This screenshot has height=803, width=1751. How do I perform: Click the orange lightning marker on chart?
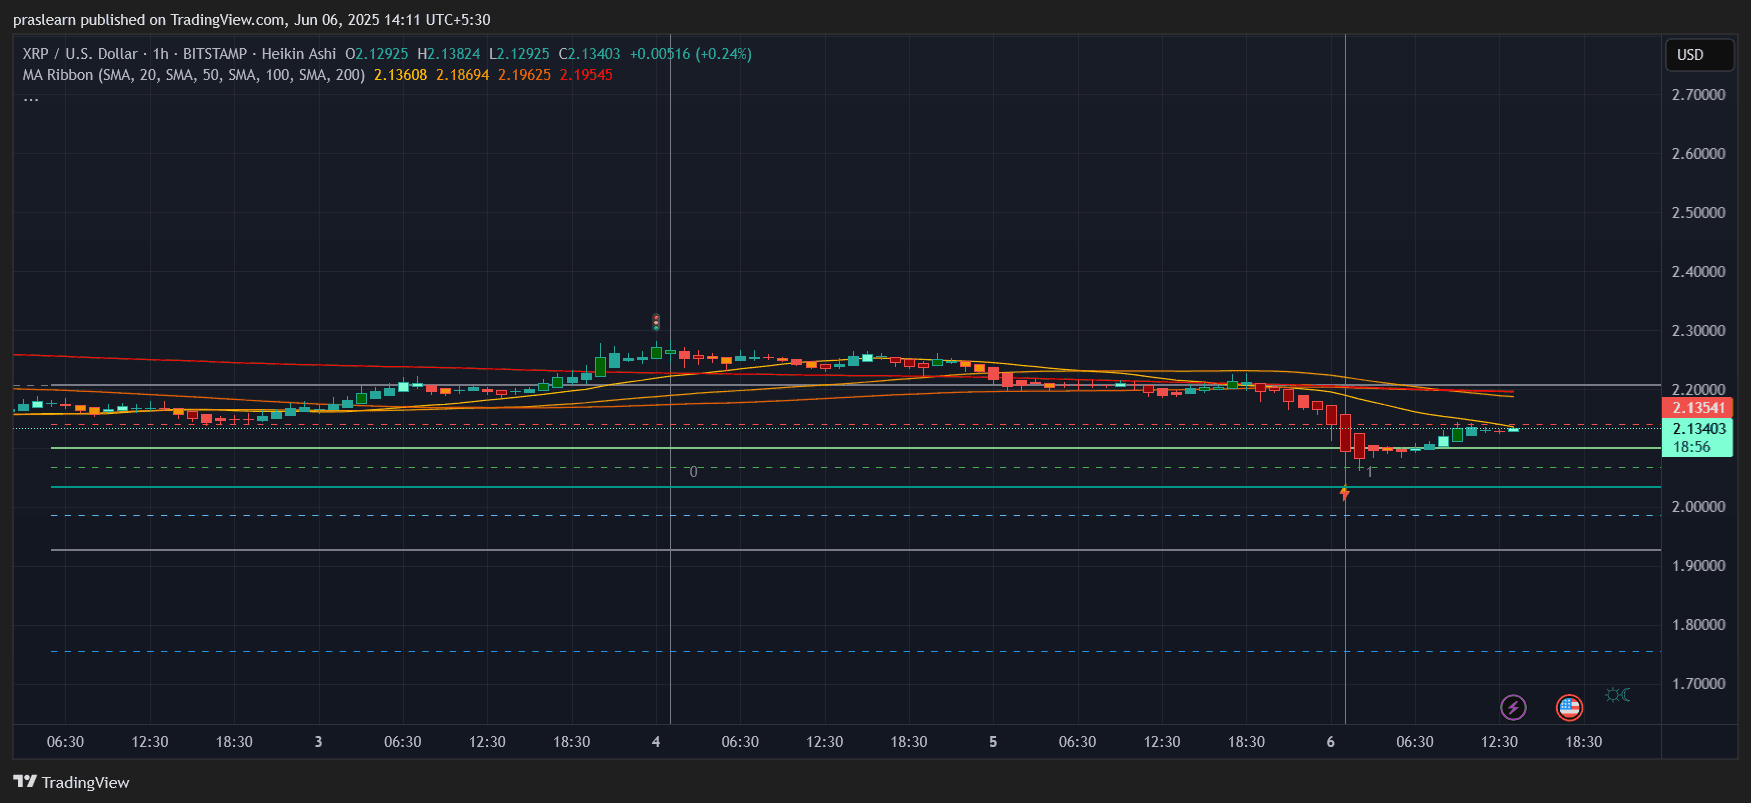[x=1345, y=493]
